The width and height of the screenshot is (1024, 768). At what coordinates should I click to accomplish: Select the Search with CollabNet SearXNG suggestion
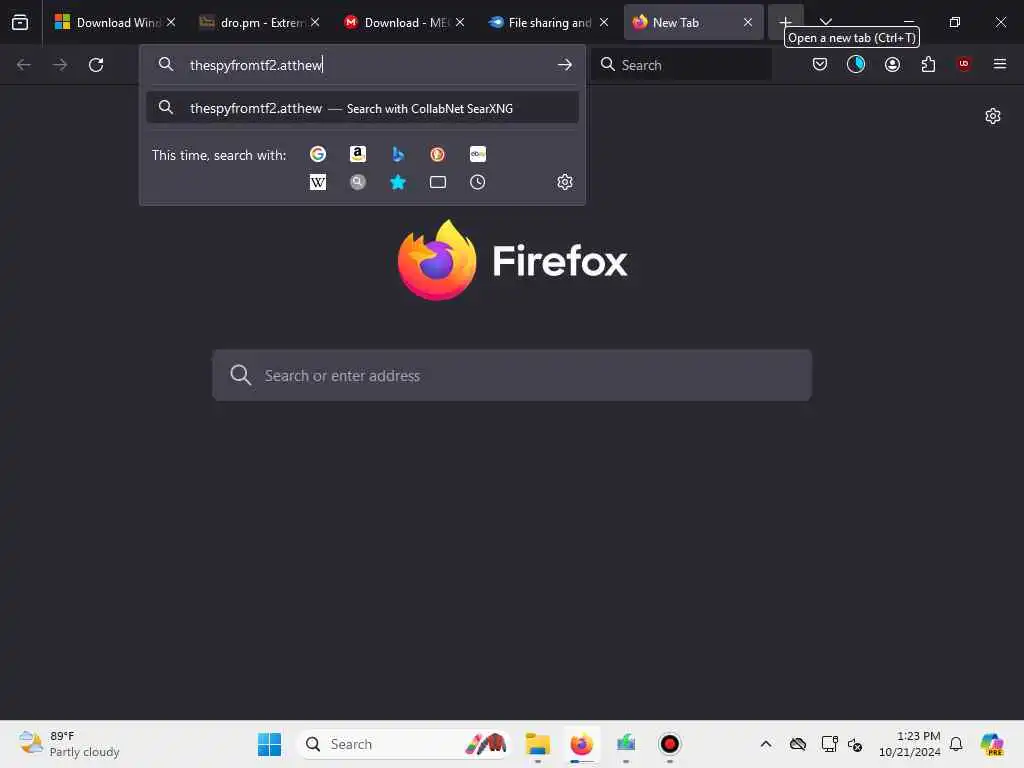tap(362, 108)
